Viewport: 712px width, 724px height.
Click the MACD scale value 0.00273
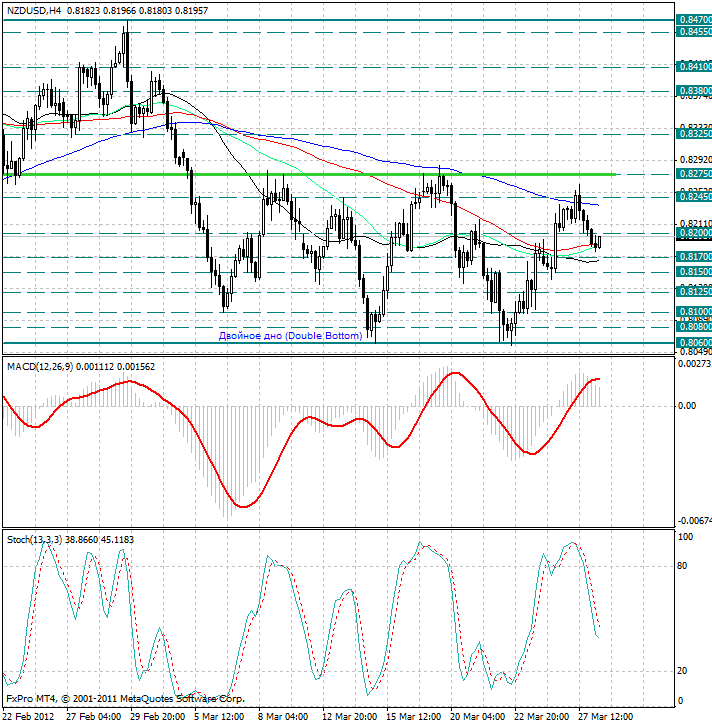point(692,365)
